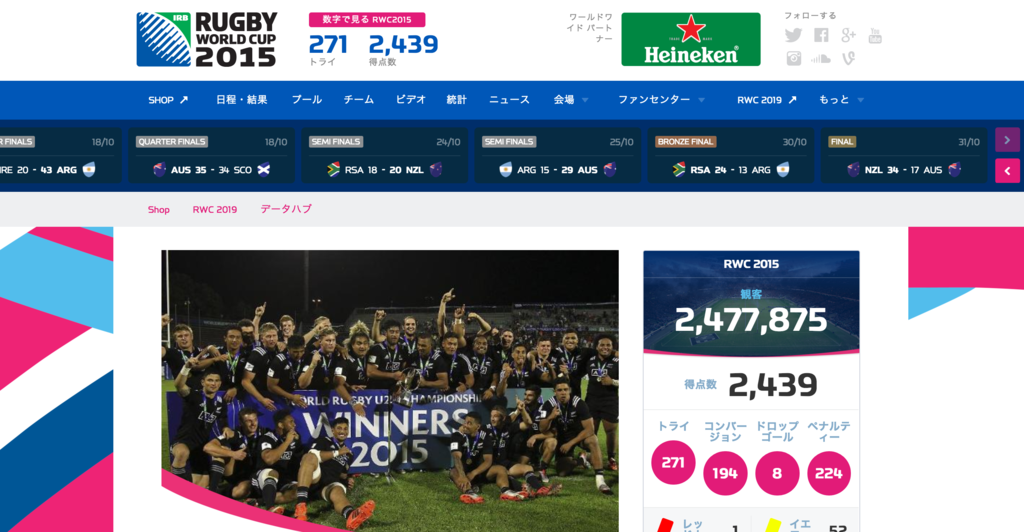
Task: Open the Twitter social icon
Action: (793, 35)
